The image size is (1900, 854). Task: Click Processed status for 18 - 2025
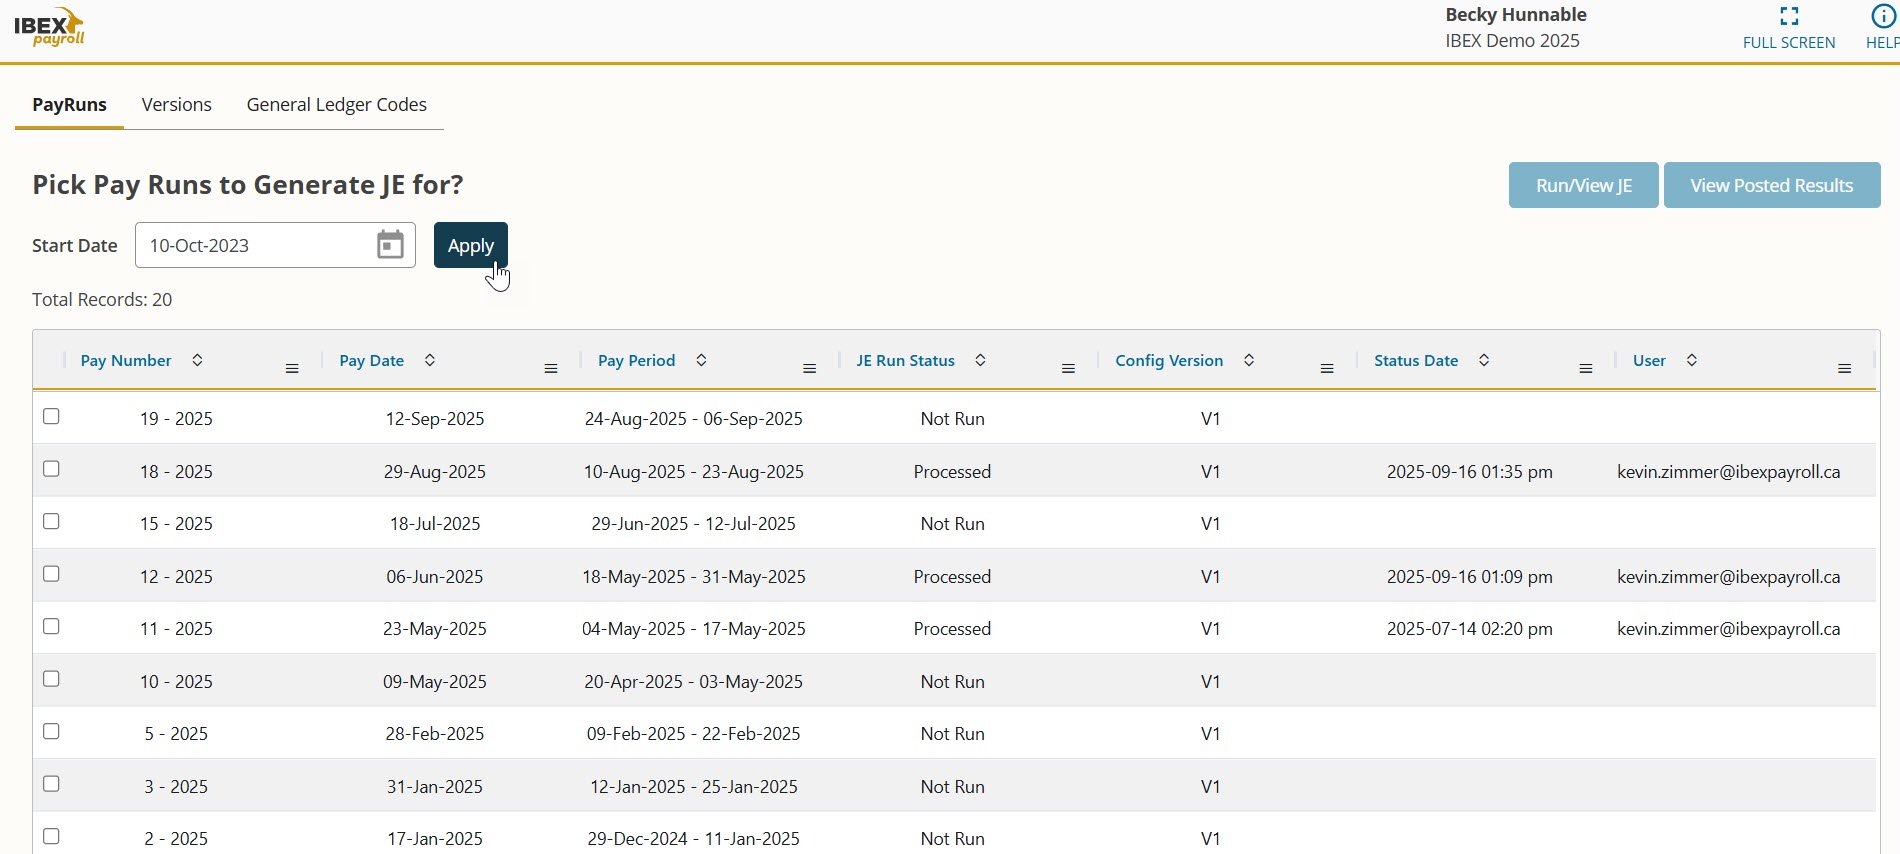pos(952,472)
